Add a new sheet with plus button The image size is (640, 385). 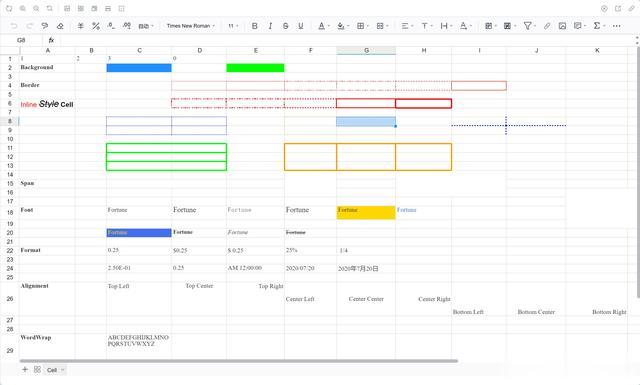coord(25,369)
